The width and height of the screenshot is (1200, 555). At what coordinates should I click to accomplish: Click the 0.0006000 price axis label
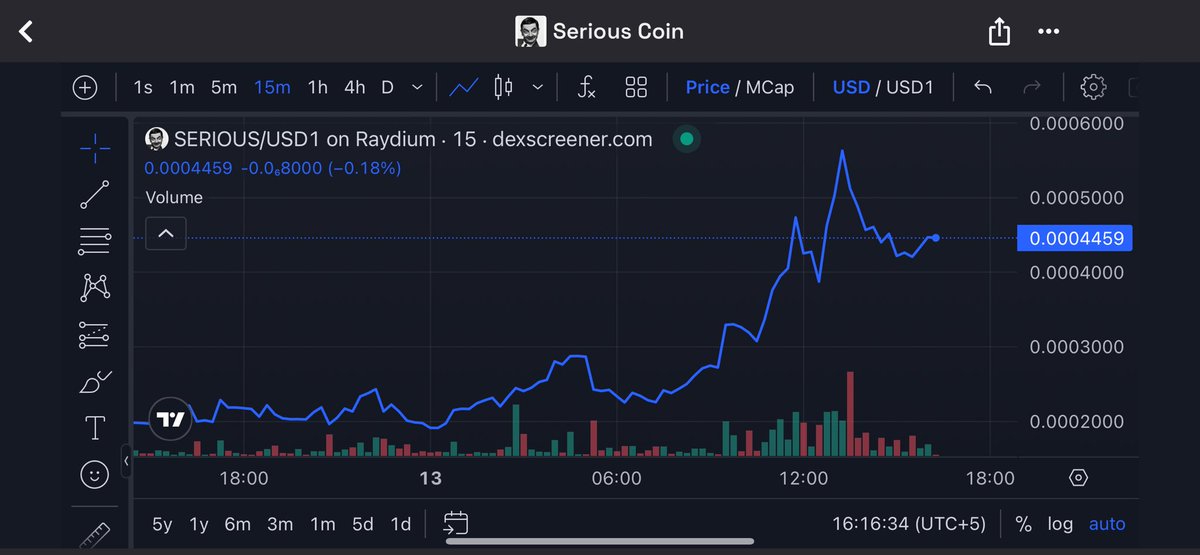pyautogui.click(x=1076, y=123)
